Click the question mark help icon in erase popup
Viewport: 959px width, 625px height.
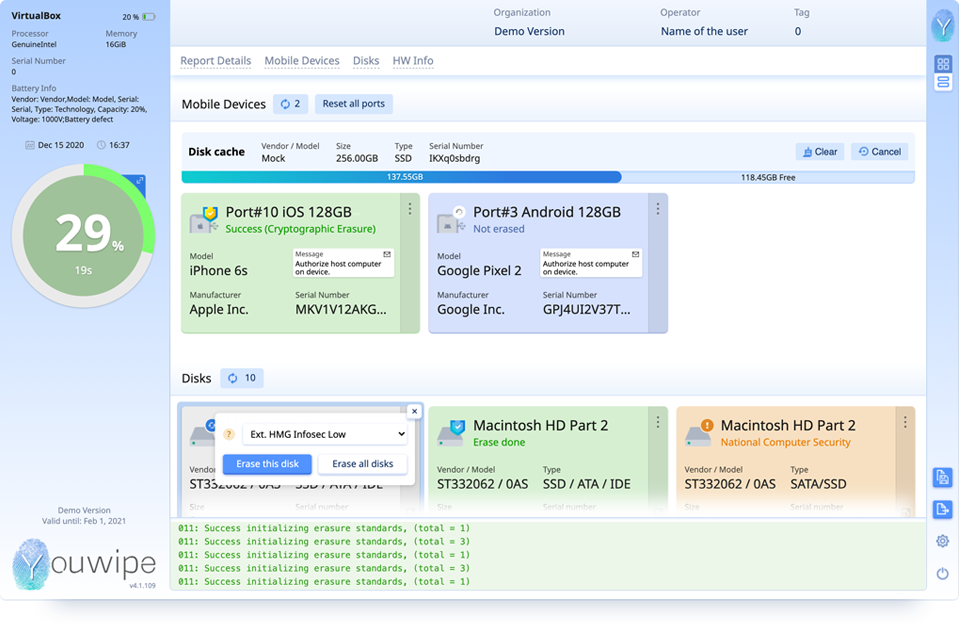tap(229, 434)
